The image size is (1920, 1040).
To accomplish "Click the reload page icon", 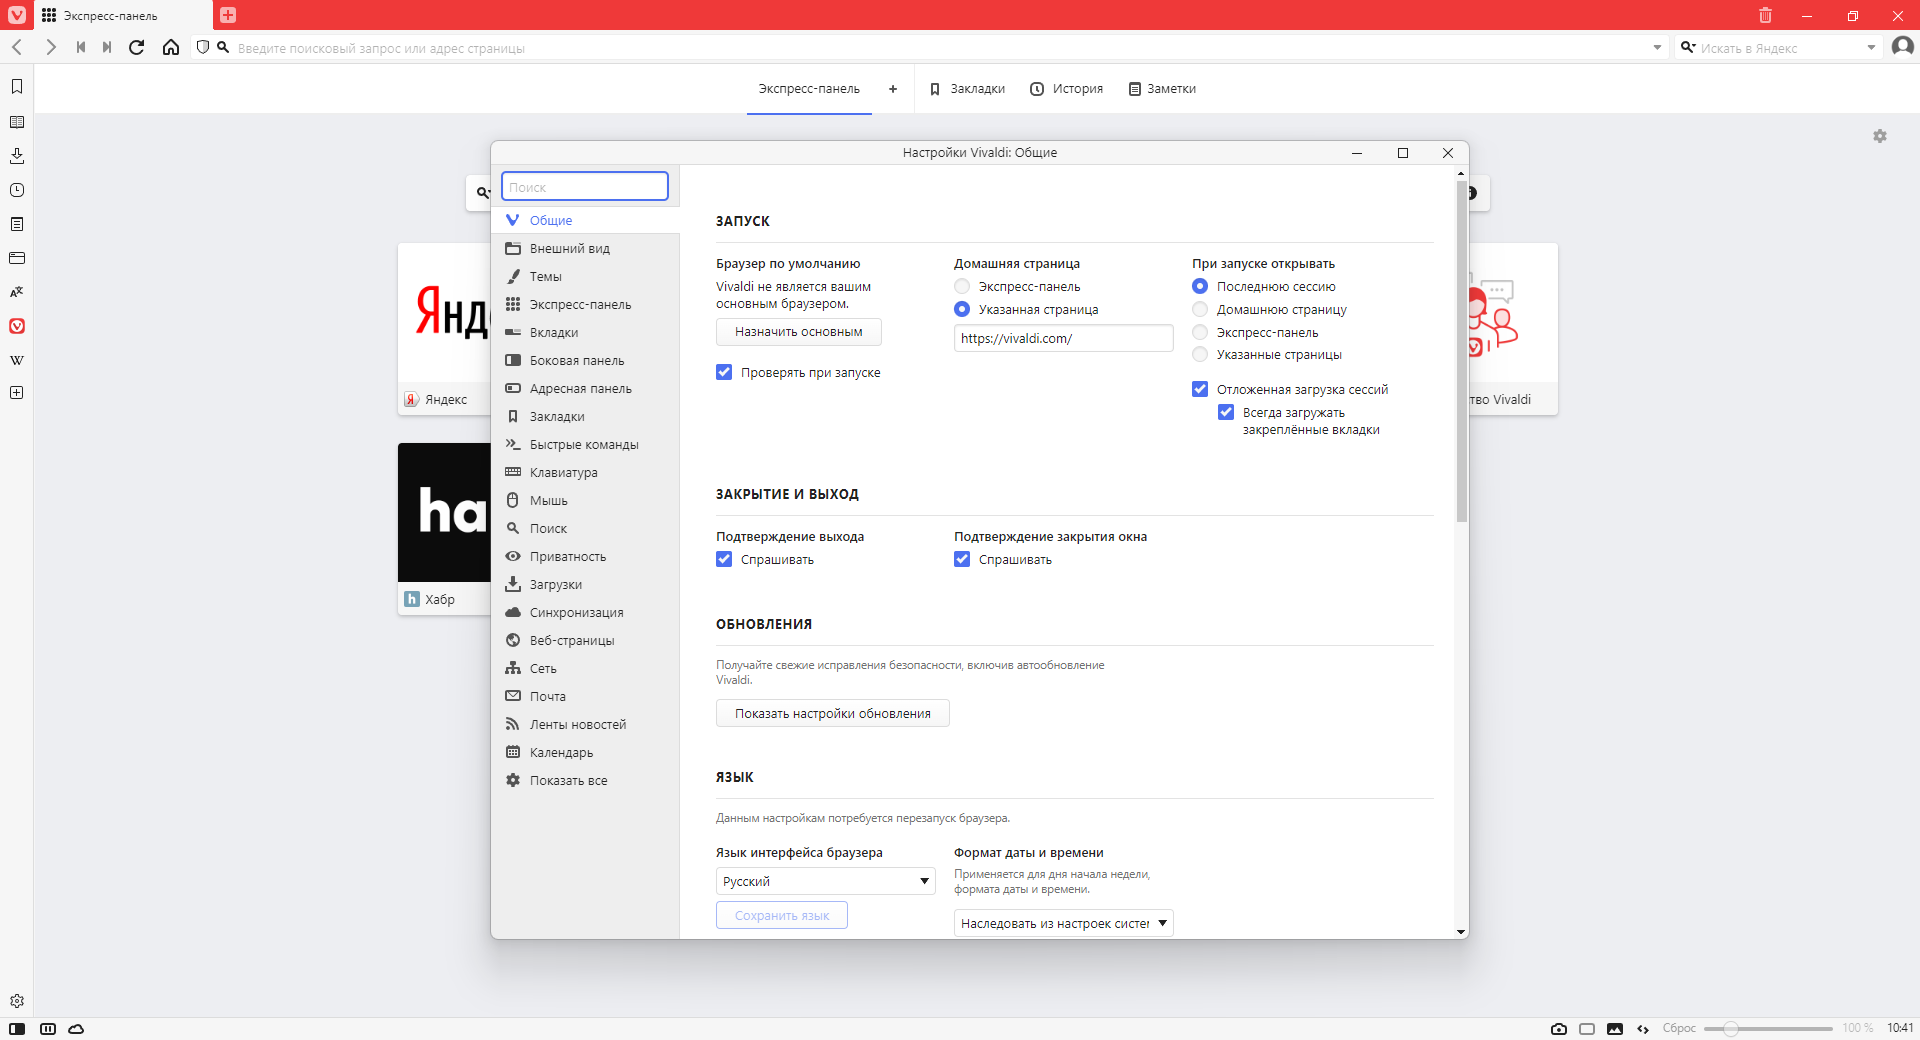I will tap(137, 47).
